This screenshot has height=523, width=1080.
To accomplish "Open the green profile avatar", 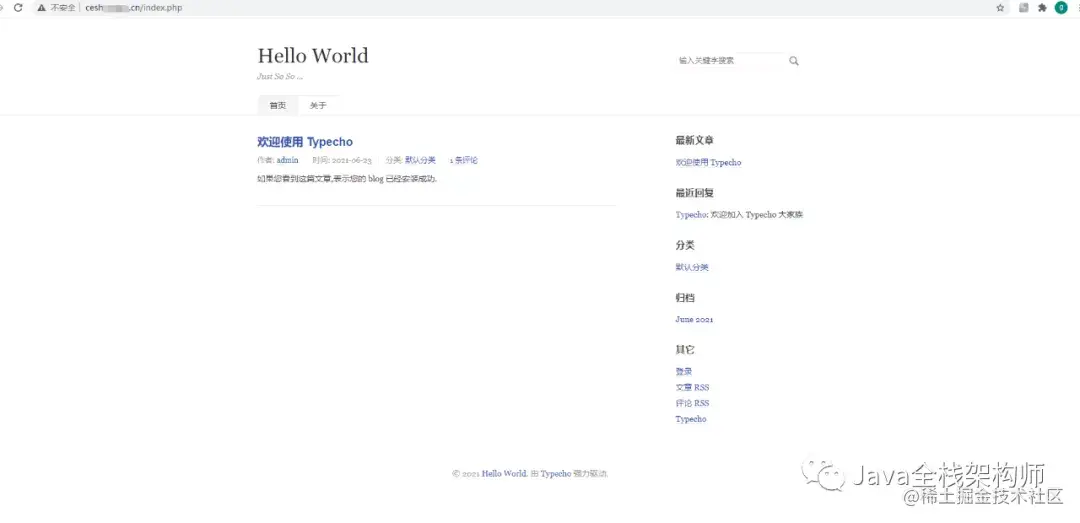I will [1061, 8].
